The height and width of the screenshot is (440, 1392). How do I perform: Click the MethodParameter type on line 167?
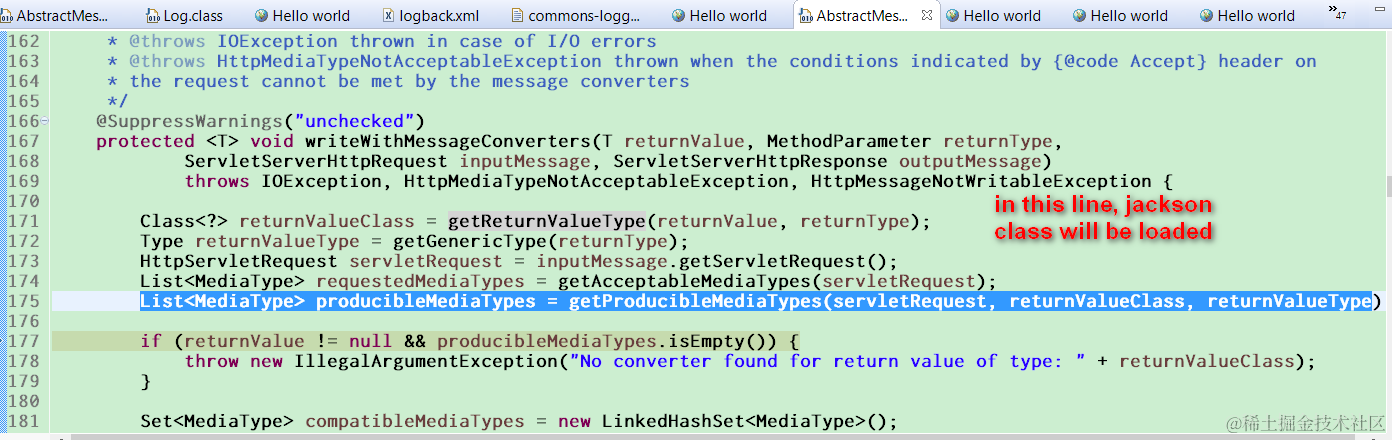[848, 141]
